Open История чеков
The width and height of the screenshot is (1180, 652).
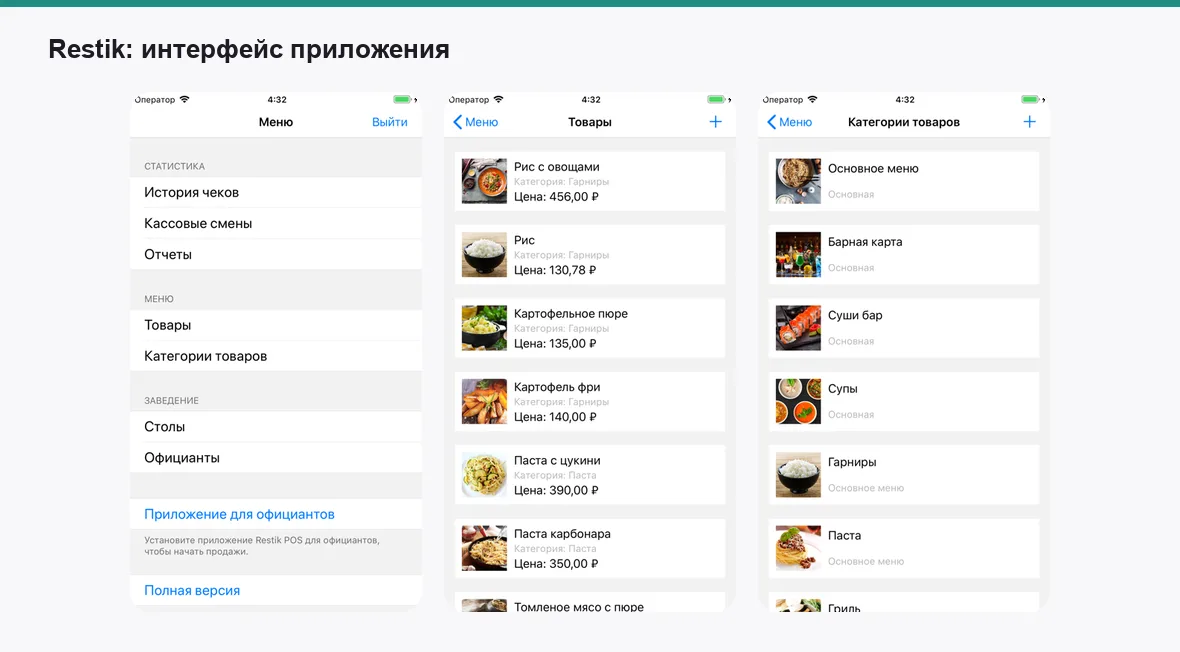click(275, 193)
